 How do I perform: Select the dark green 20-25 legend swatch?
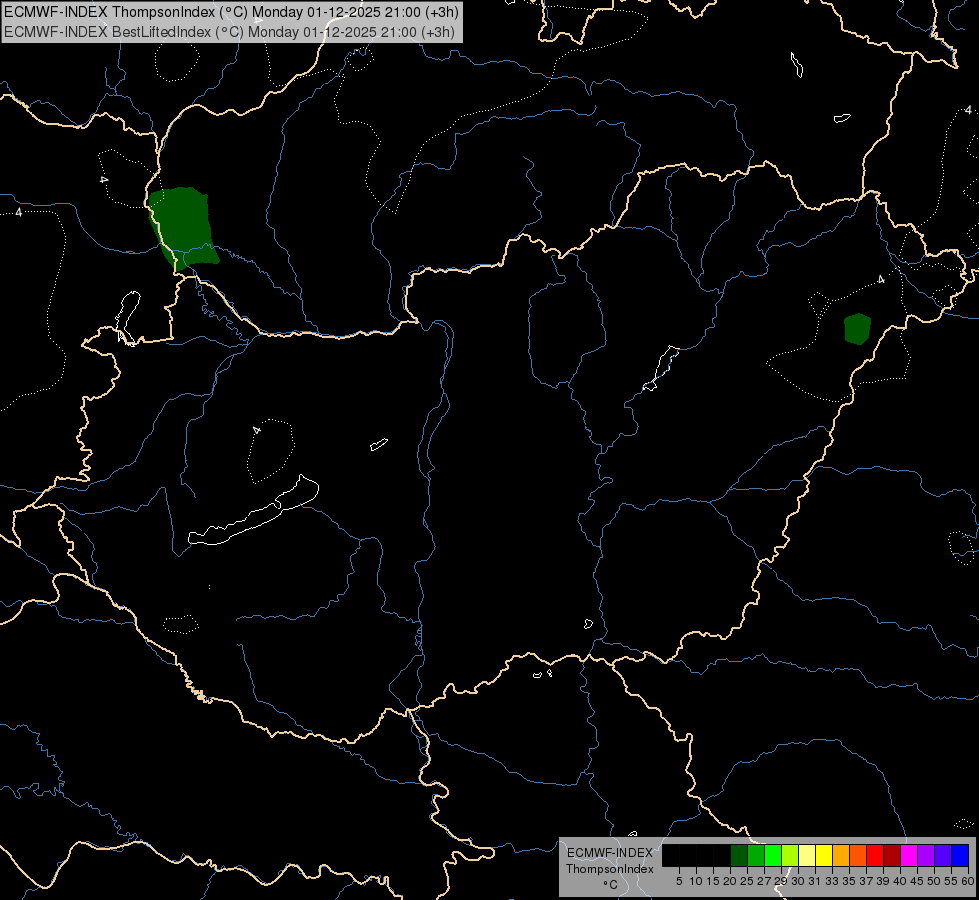coord(739,855)
